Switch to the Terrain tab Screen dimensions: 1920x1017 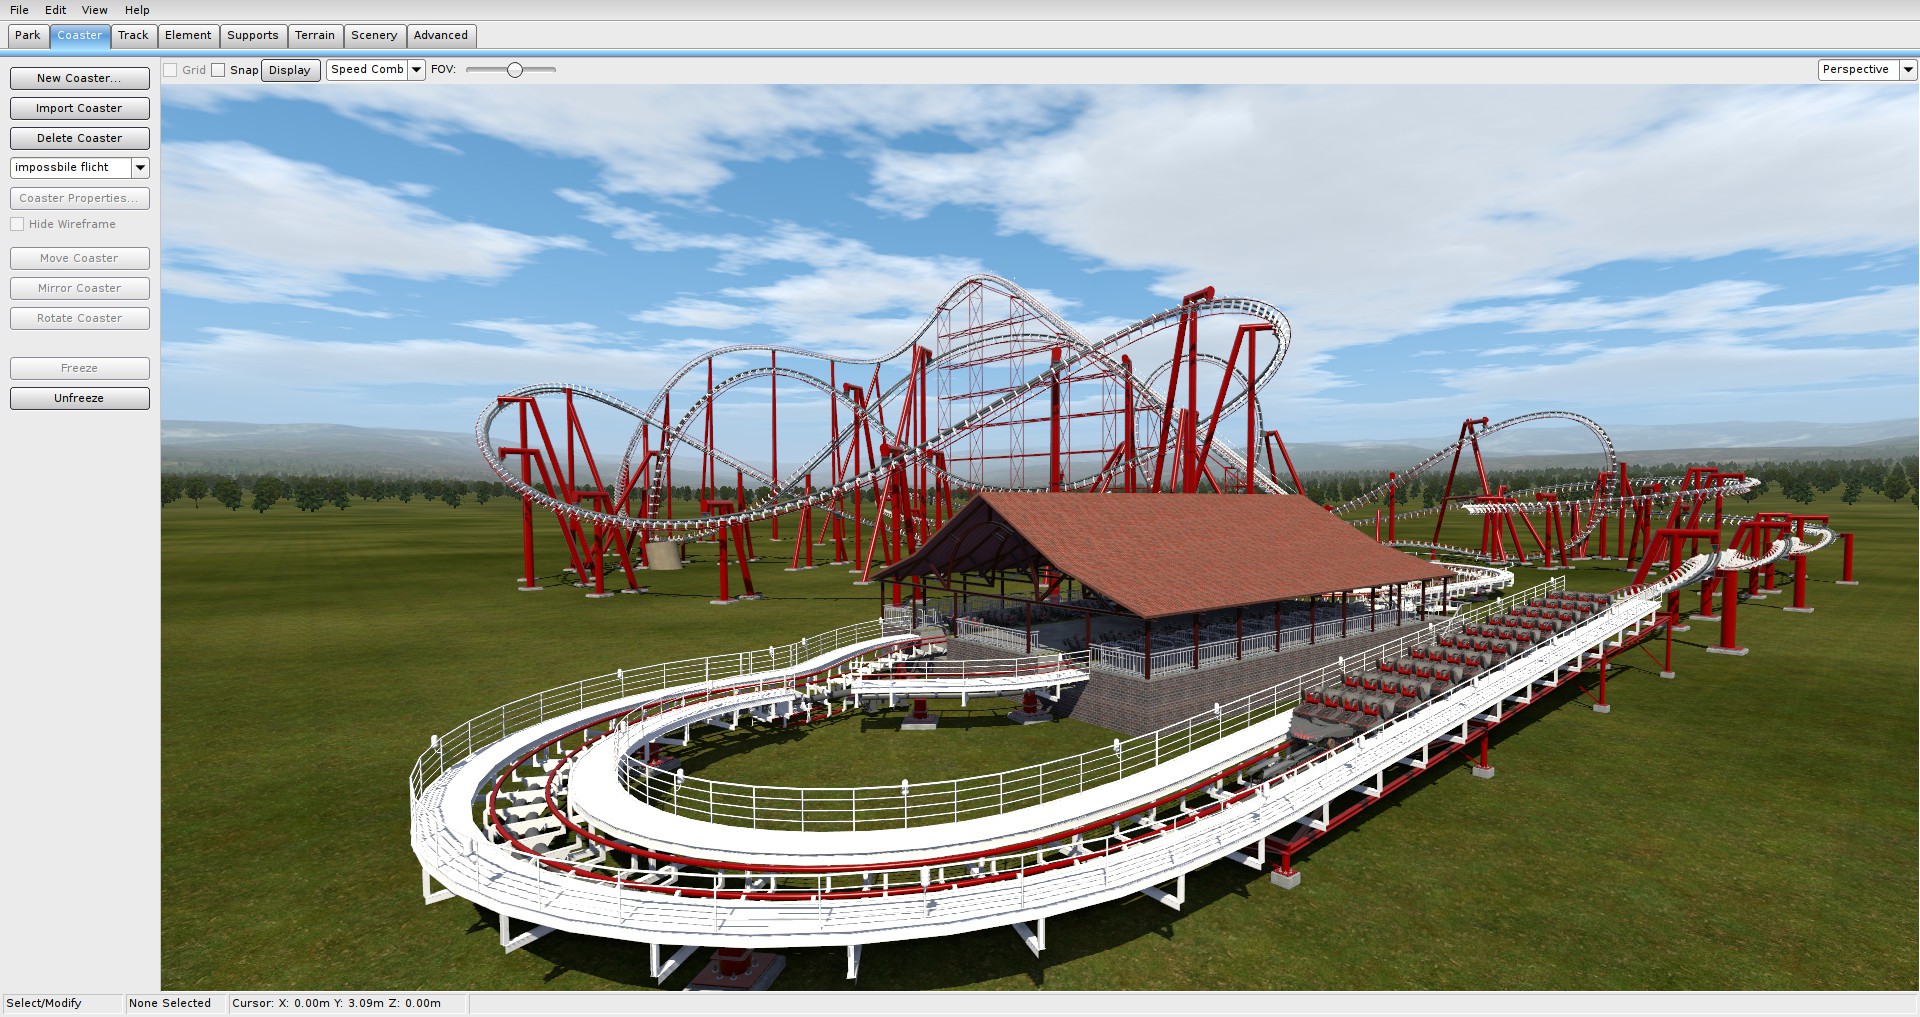pos(315,35)
